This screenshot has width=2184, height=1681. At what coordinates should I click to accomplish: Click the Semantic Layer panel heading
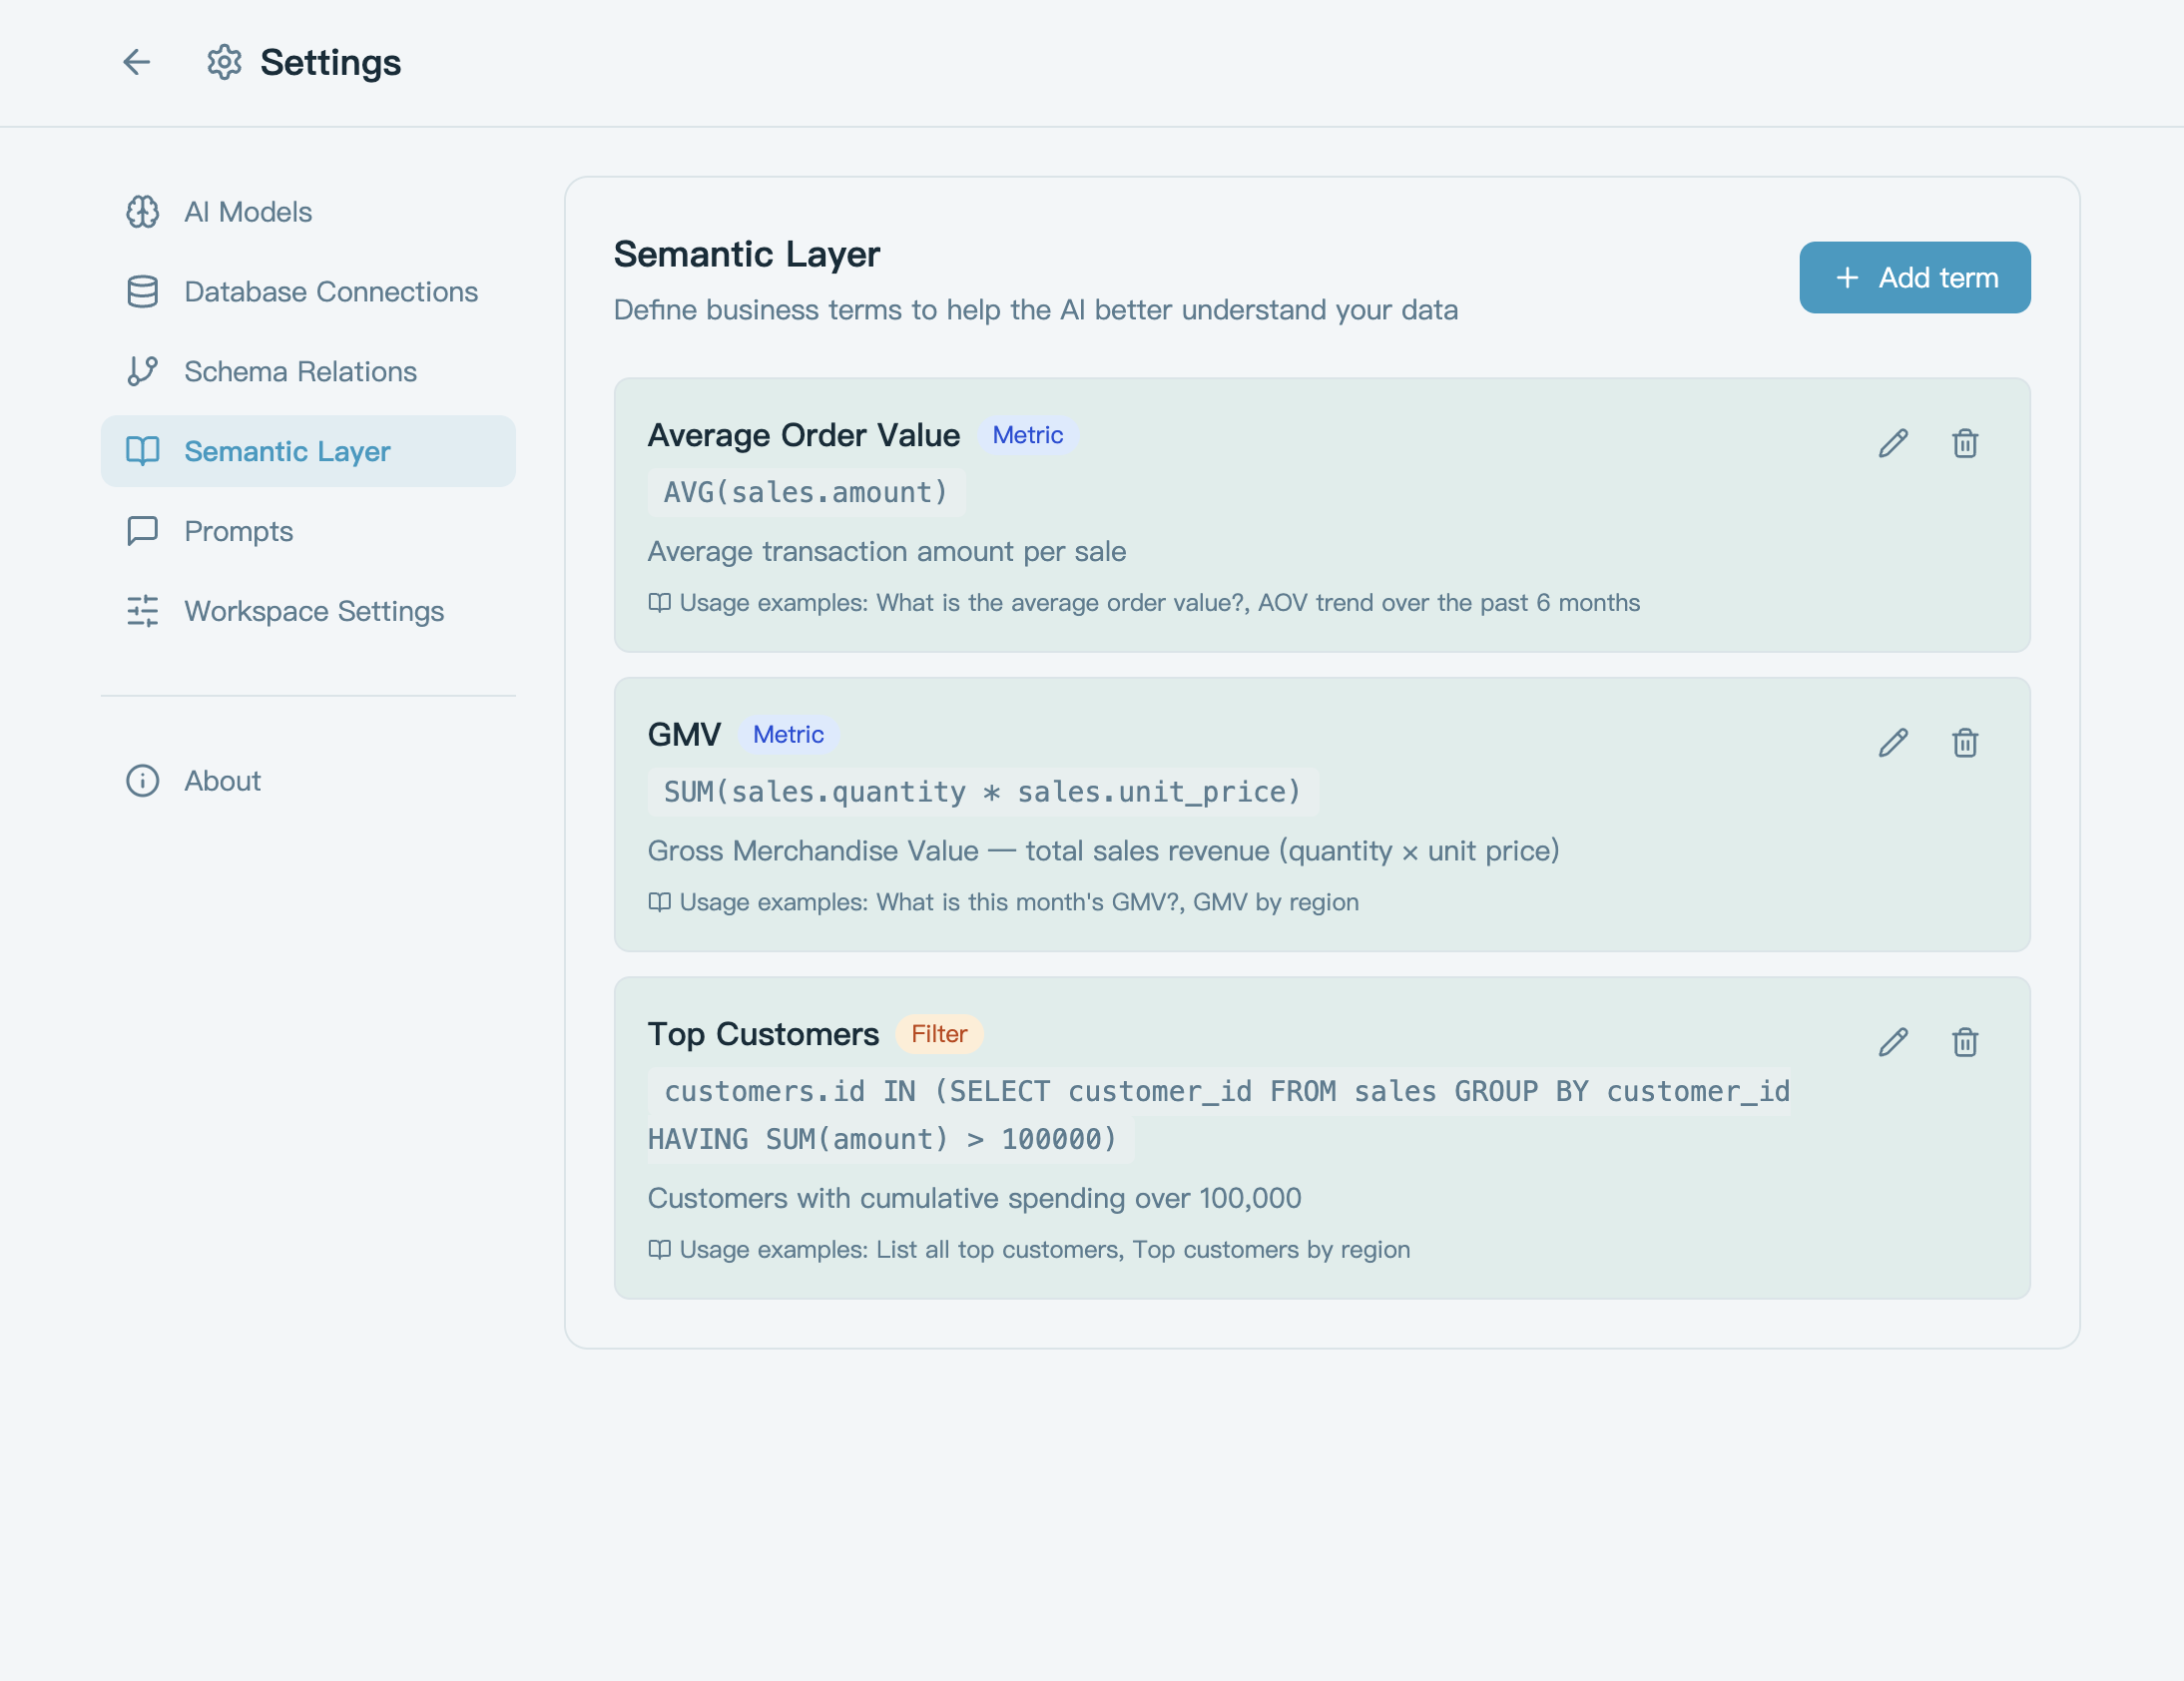pos(746,254)
